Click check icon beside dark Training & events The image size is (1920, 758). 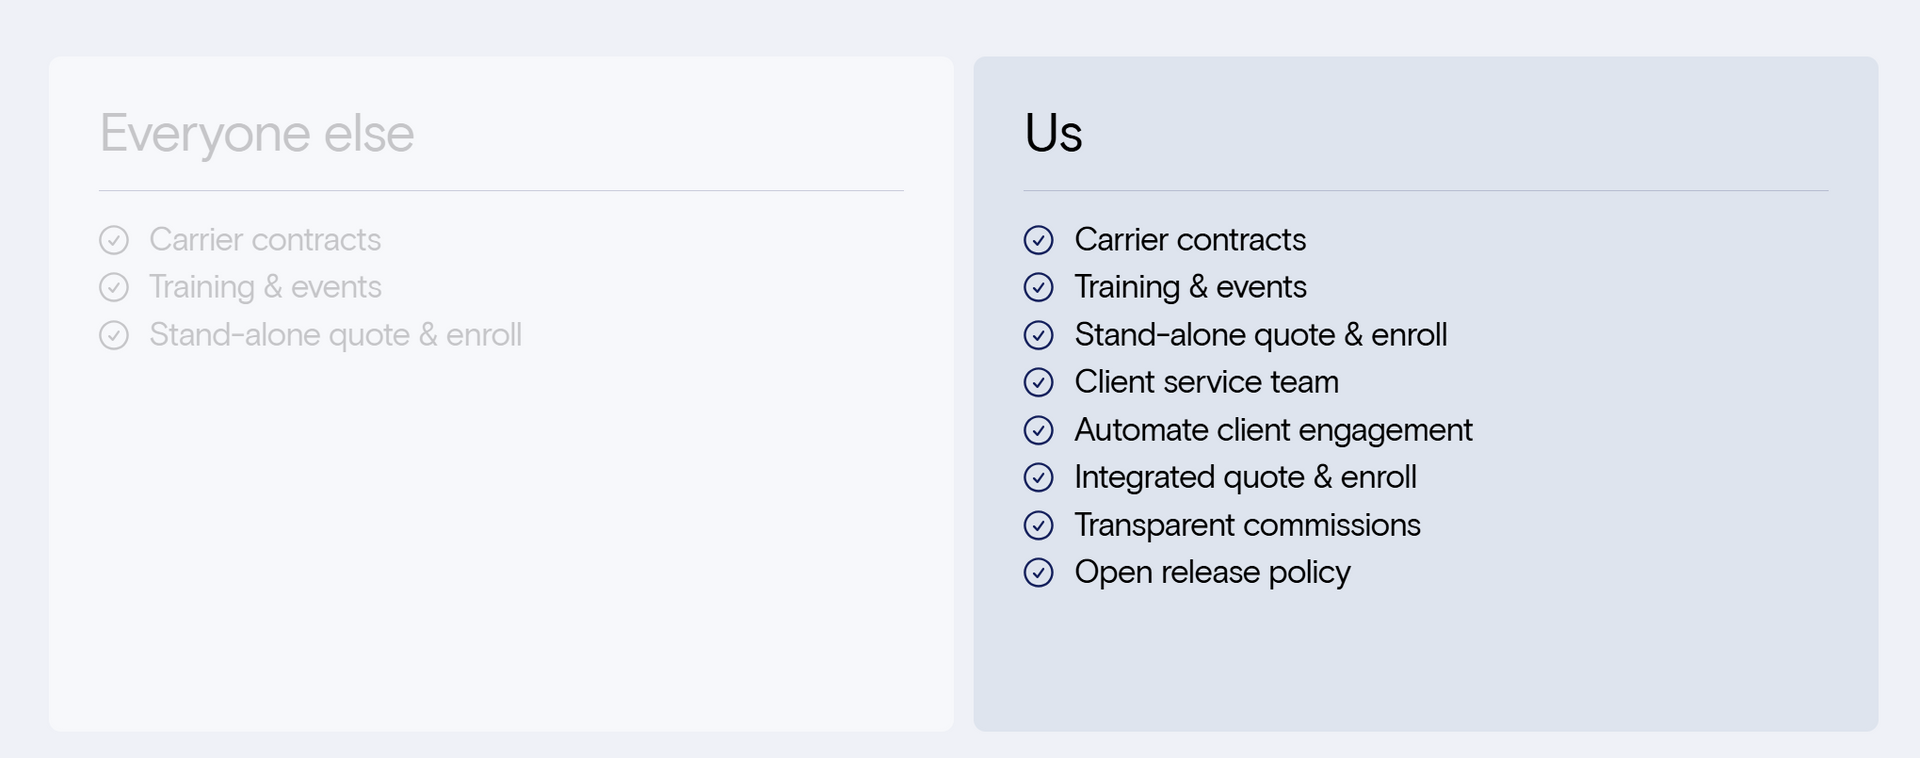pyautogui.click(x=1038, y=287)
